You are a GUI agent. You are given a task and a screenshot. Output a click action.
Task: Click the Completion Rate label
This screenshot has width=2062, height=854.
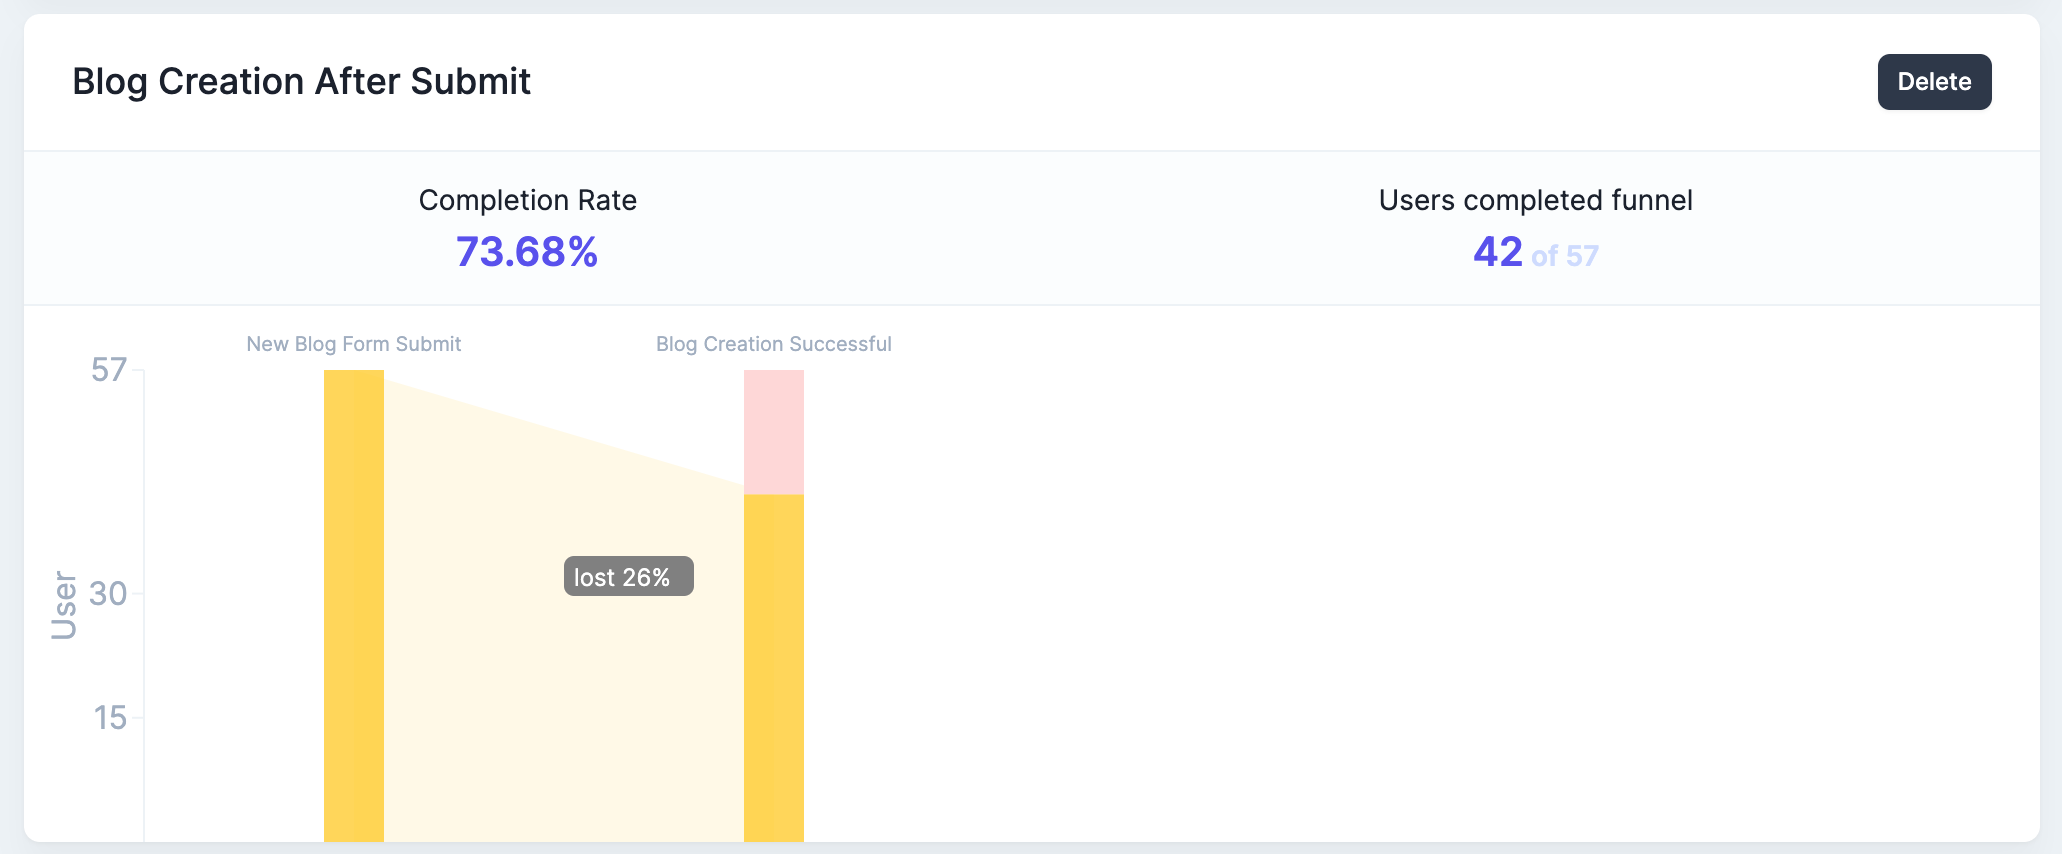point(527,200)
